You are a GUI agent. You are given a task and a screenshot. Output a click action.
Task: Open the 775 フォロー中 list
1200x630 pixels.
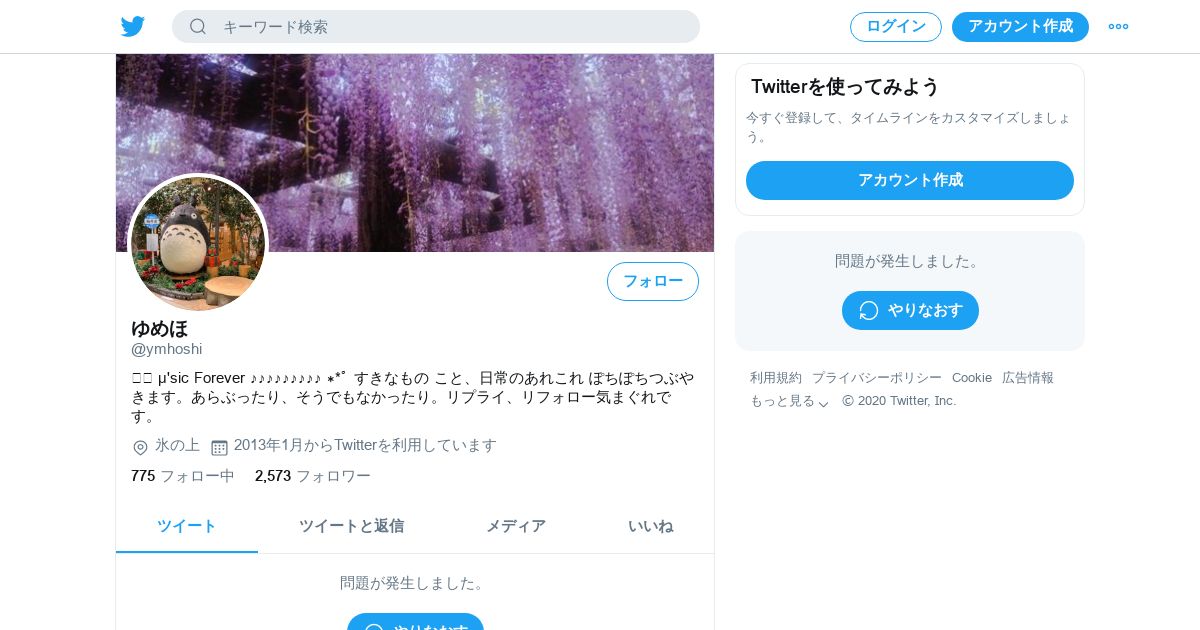point(183,476)
